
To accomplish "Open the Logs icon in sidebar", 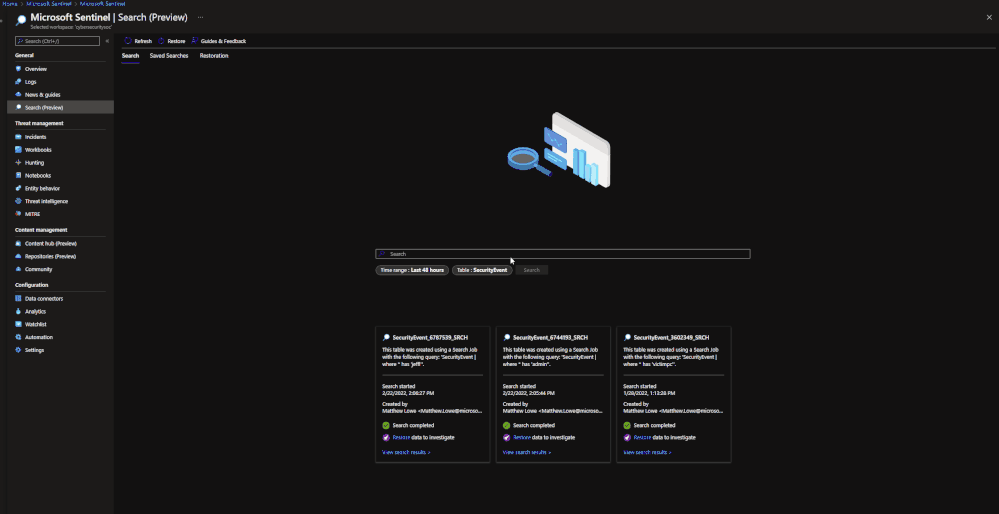I will [18, 82].
